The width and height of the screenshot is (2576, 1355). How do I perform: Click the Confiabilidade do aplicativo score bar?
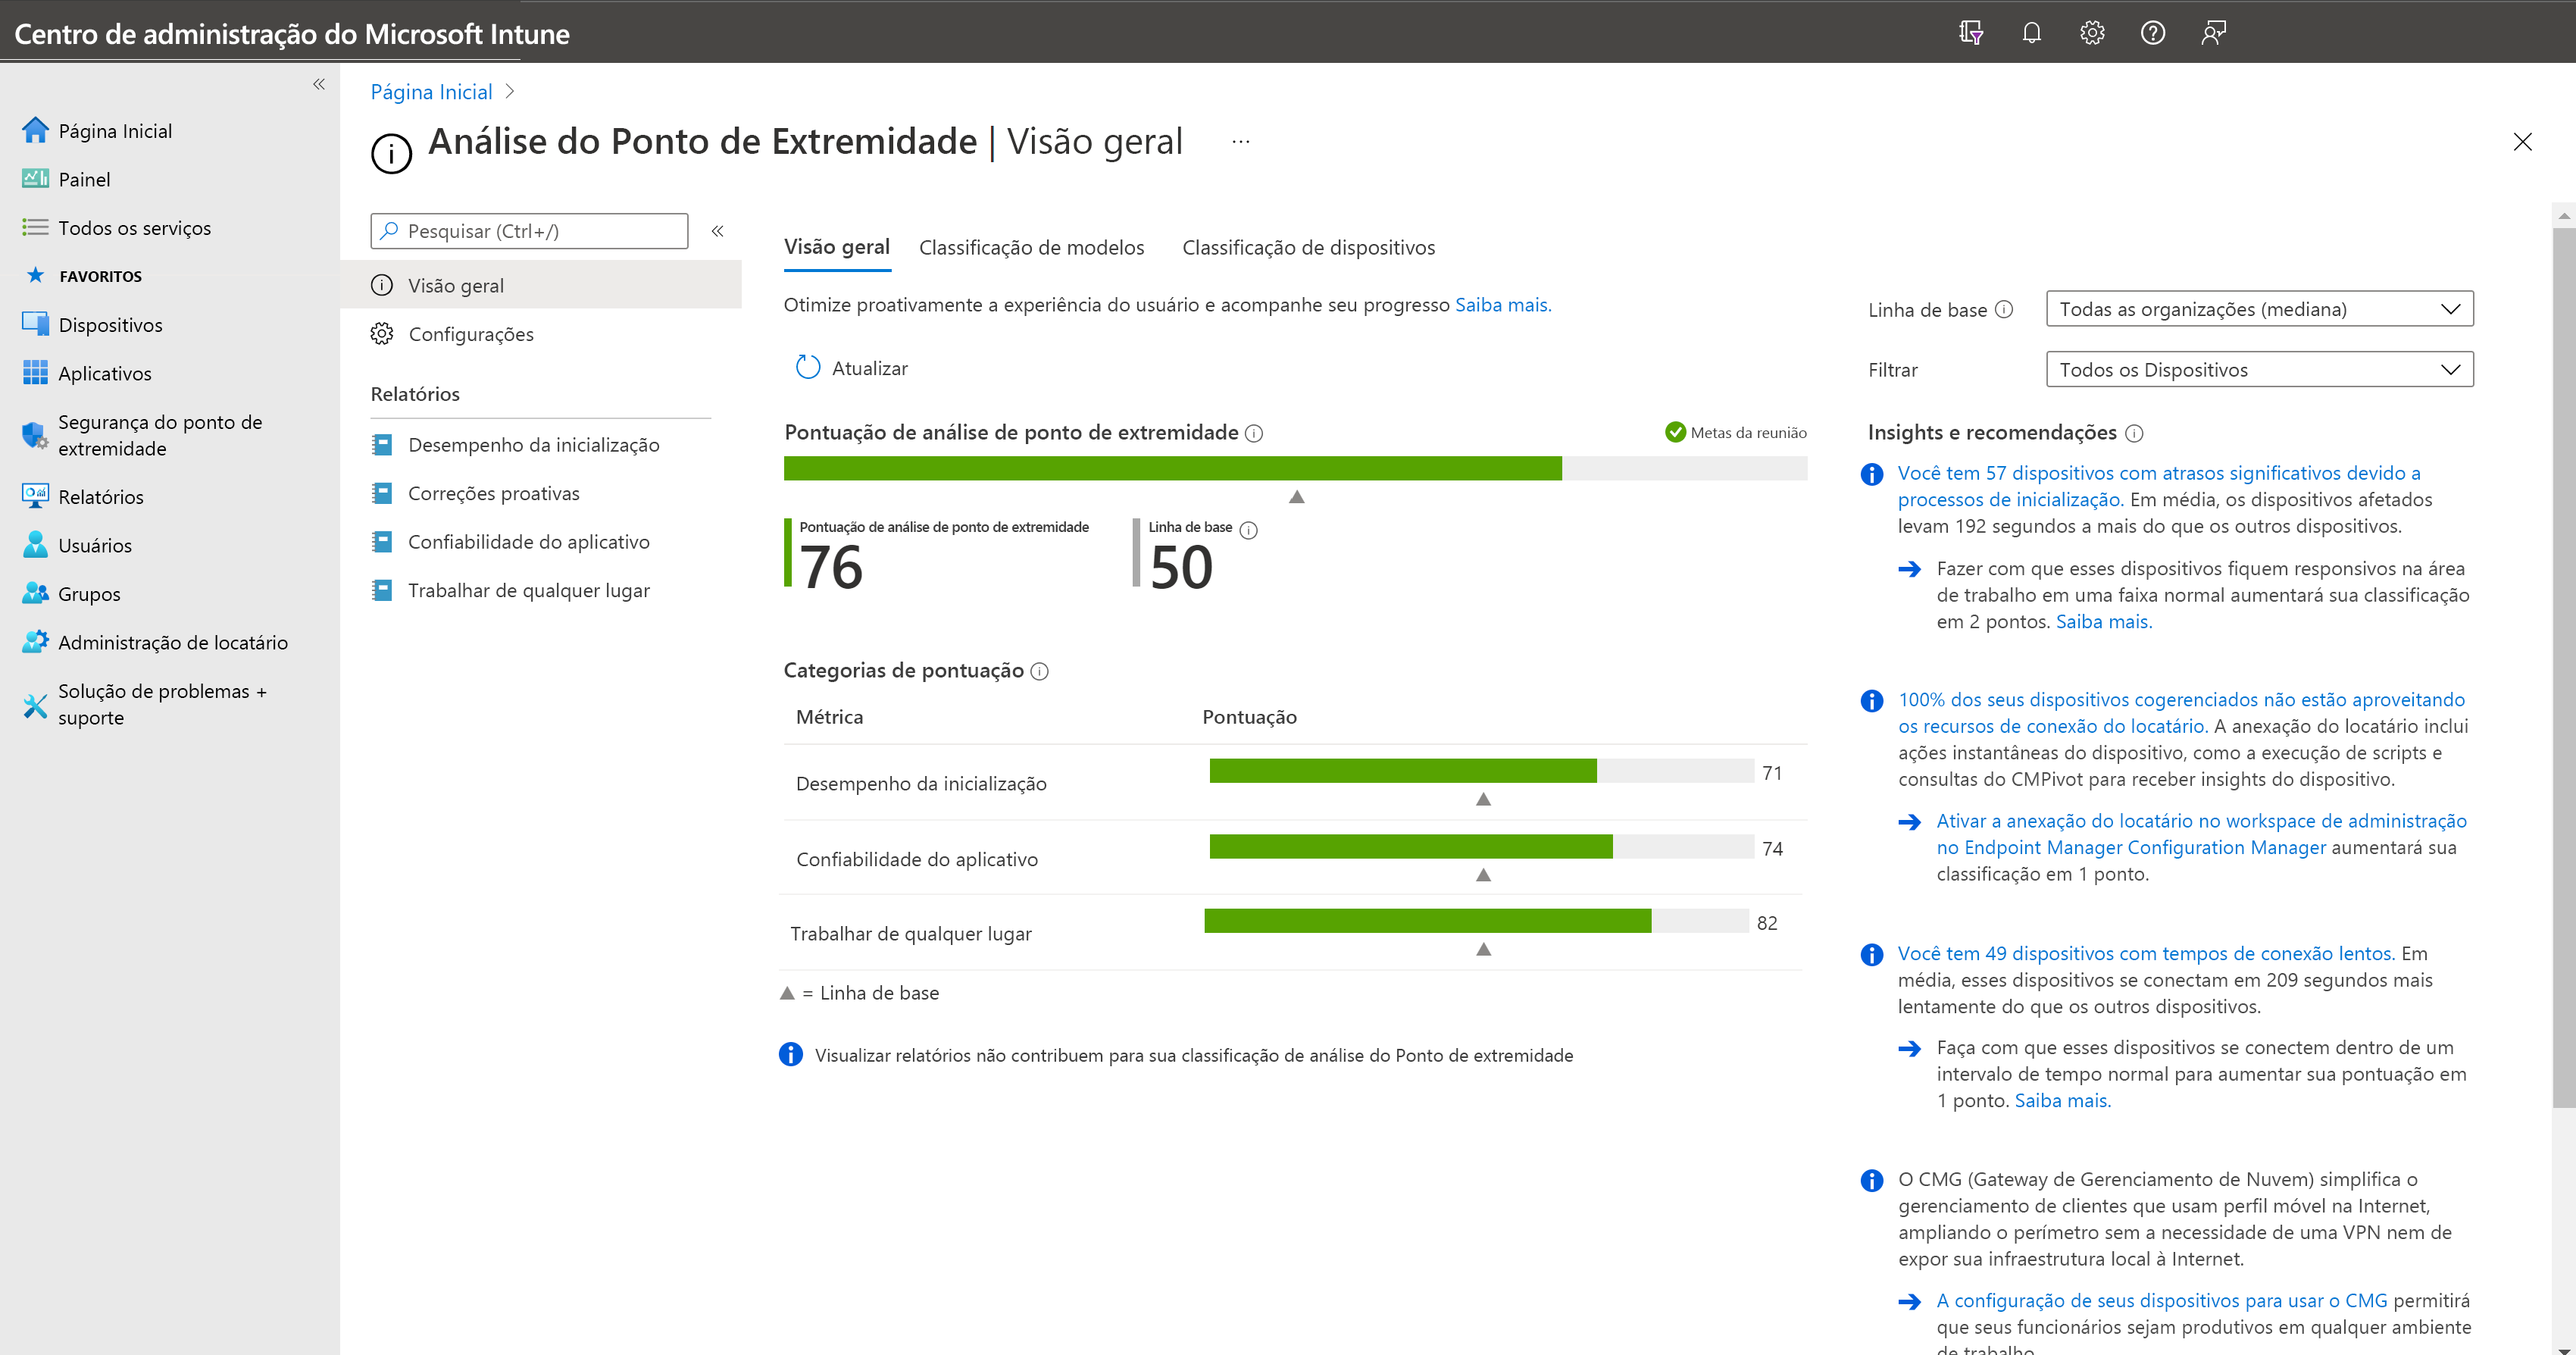pos(1481,846)
